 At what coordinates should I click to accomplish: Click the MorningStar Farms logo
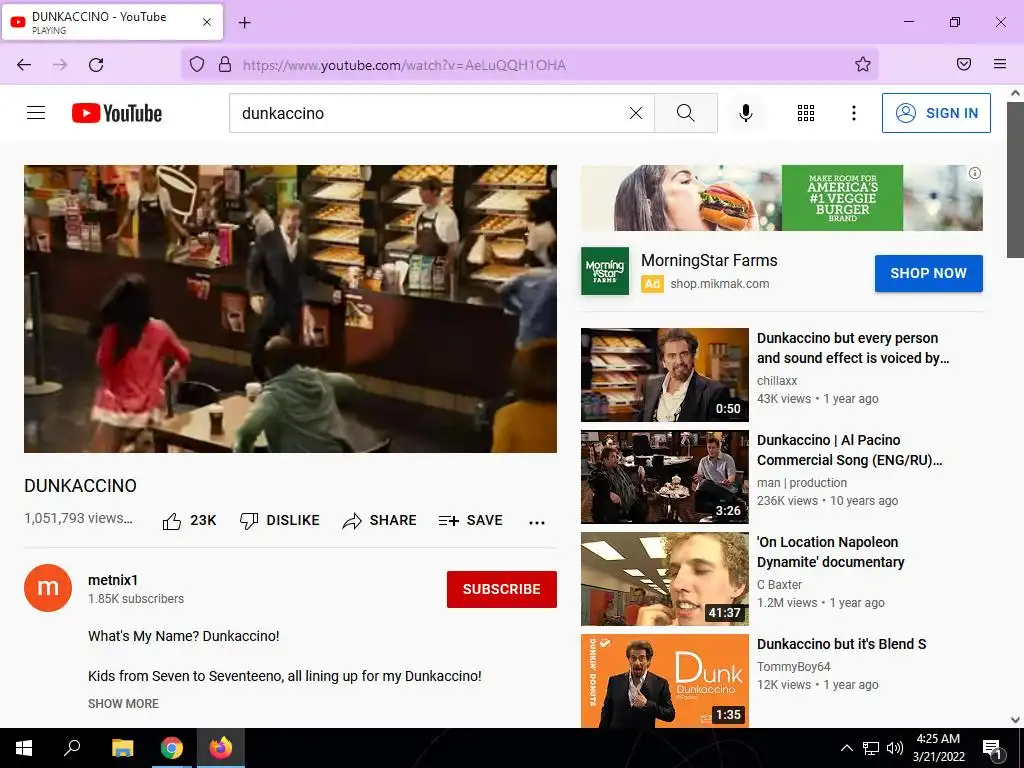tap(605, 271)
